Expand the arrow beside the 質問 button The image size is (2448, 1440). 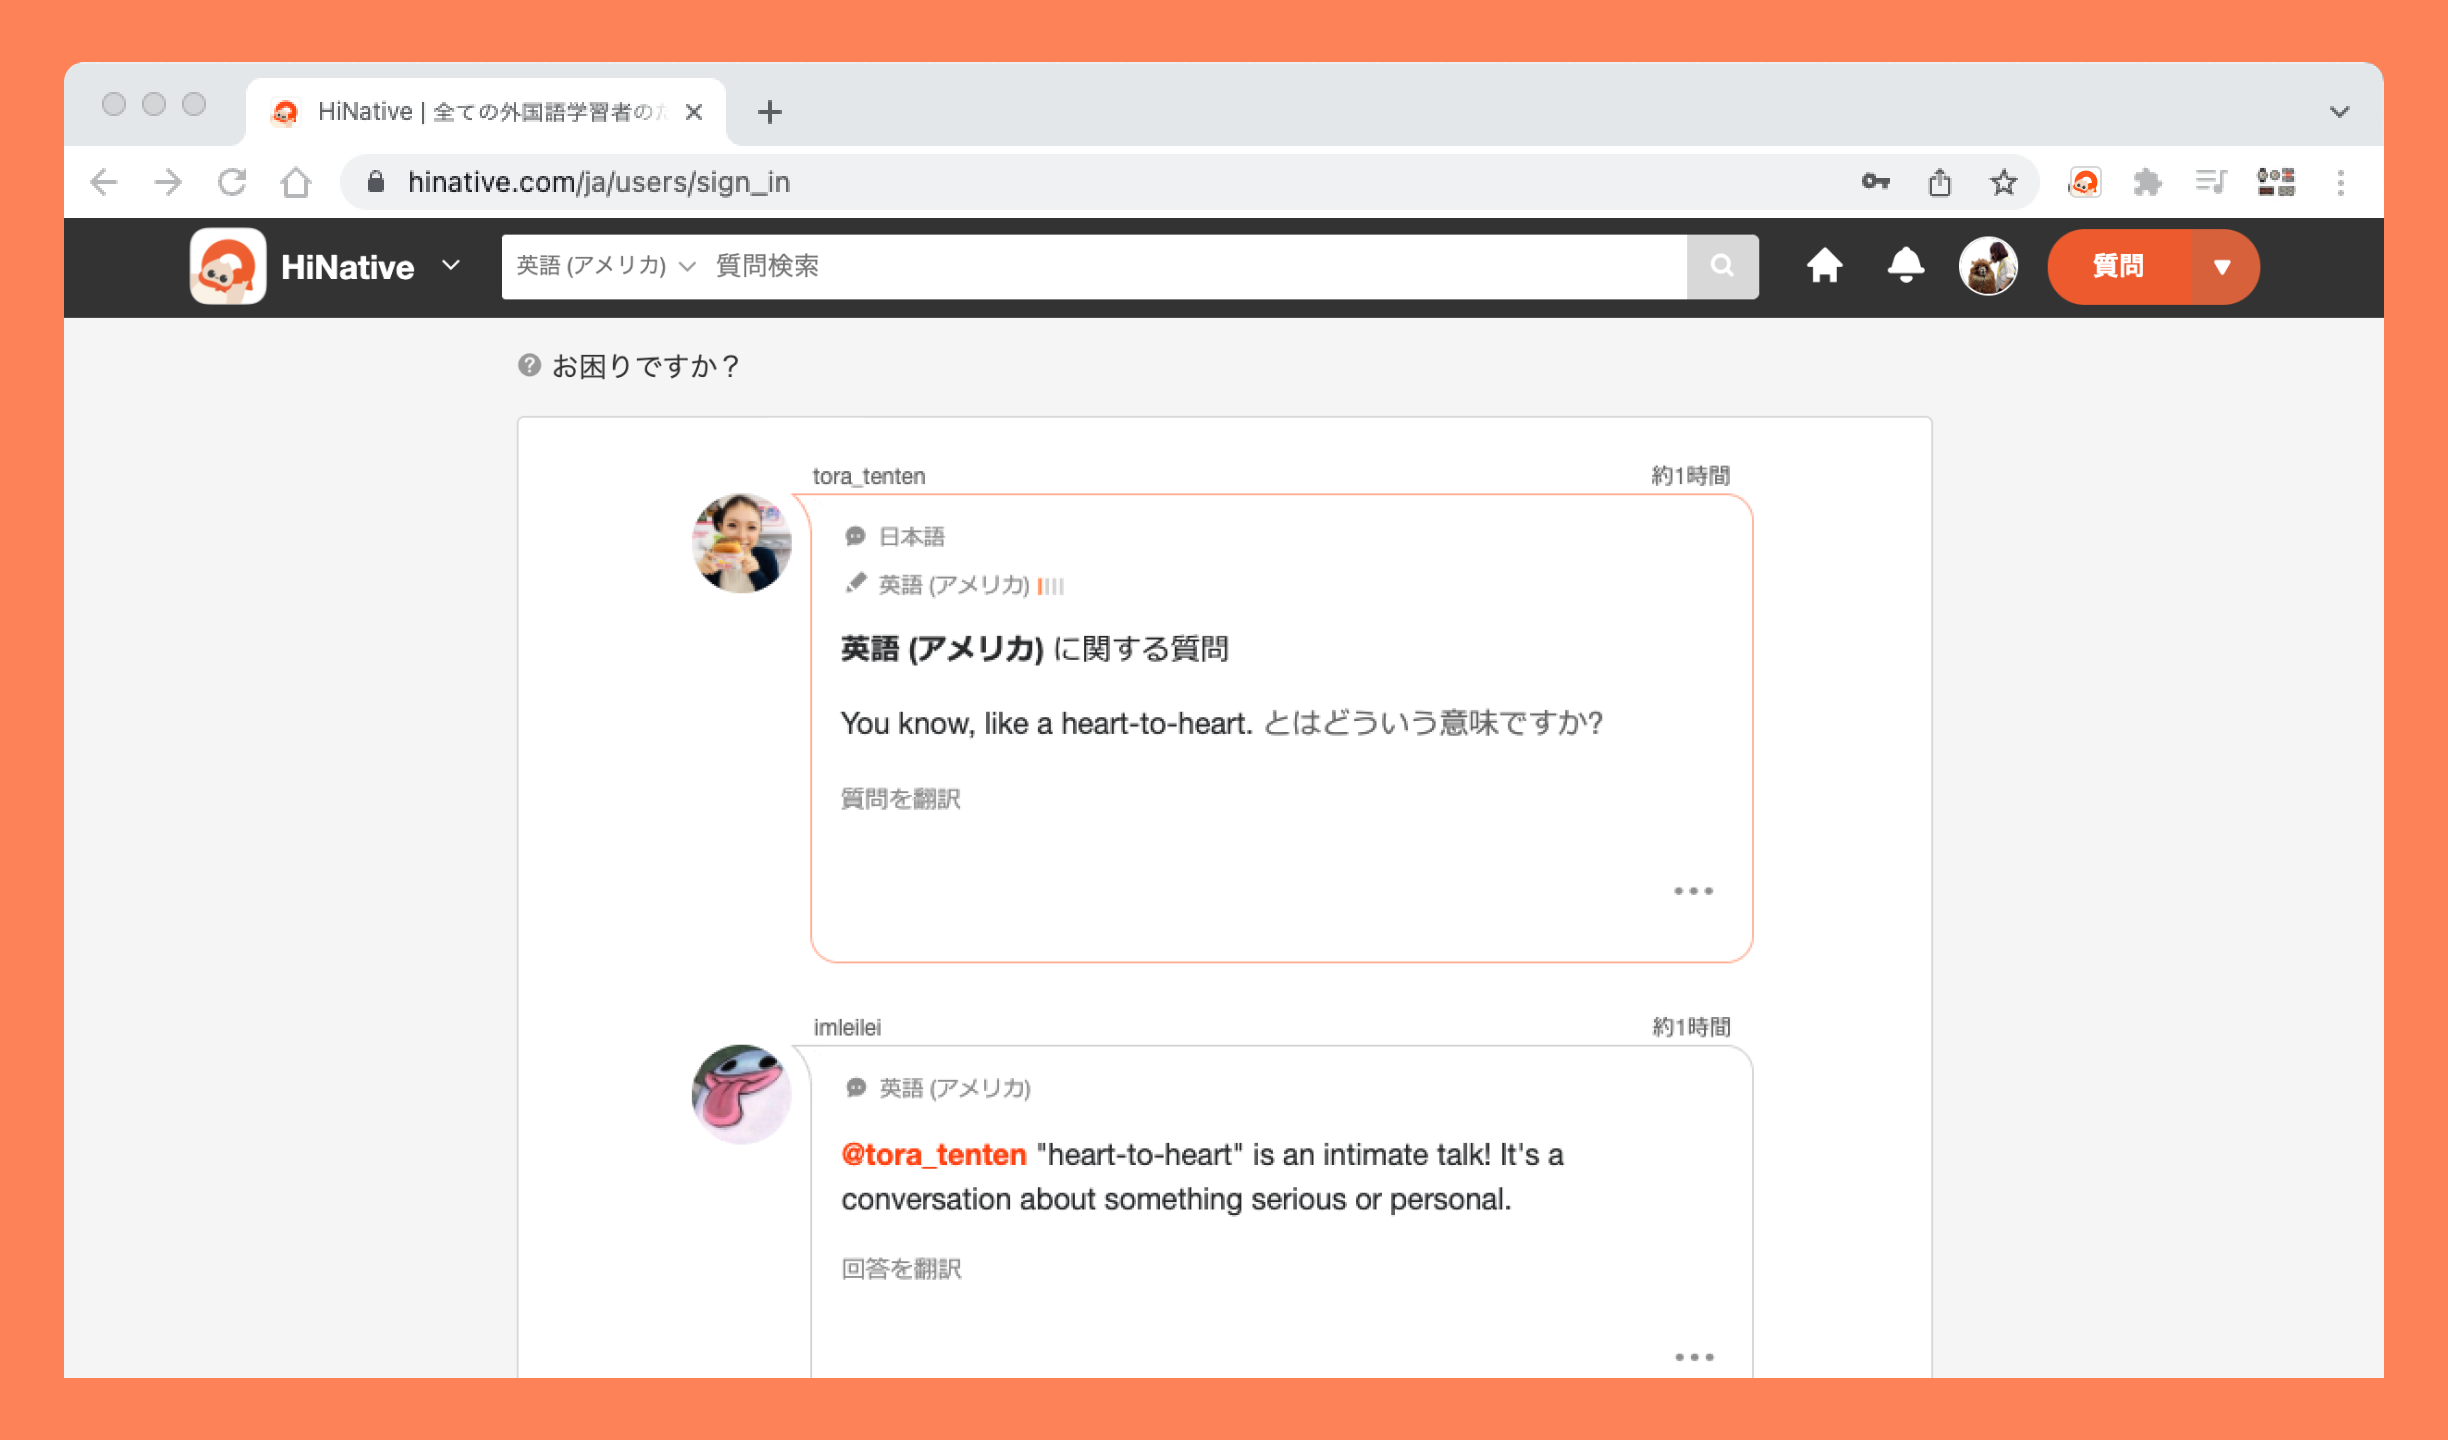(2222, 267)
